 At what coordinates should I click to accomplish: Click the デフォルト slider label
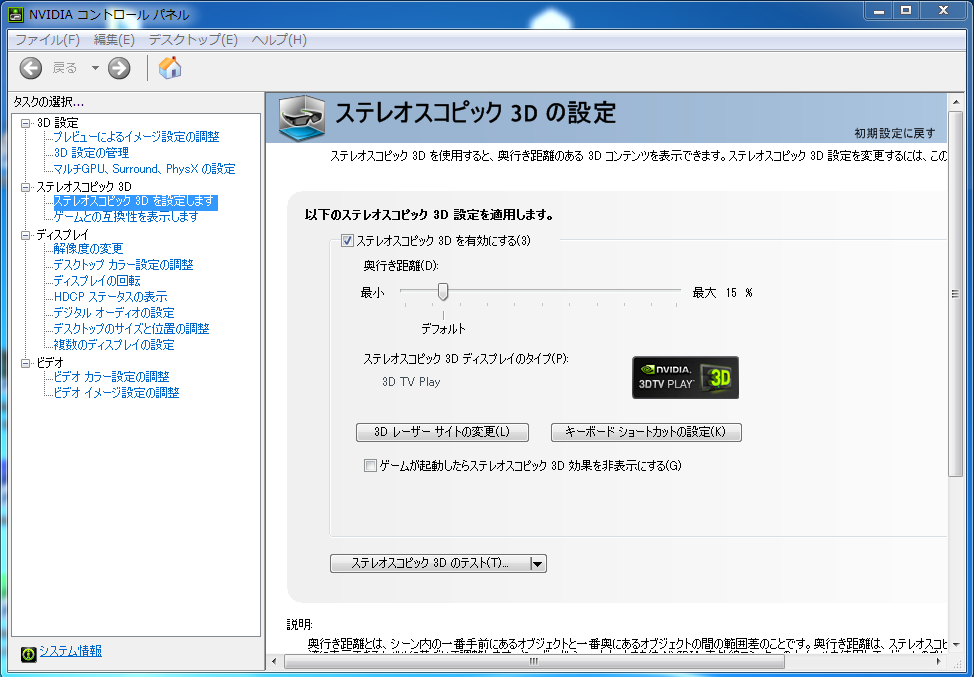[x=444, y=329]
